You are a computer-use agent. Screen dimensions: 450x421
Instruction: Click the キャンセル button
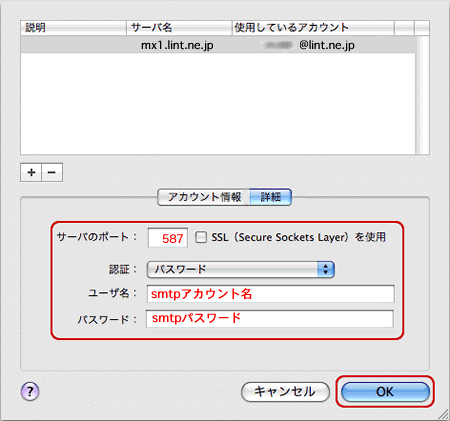click(x=285, y=392)
